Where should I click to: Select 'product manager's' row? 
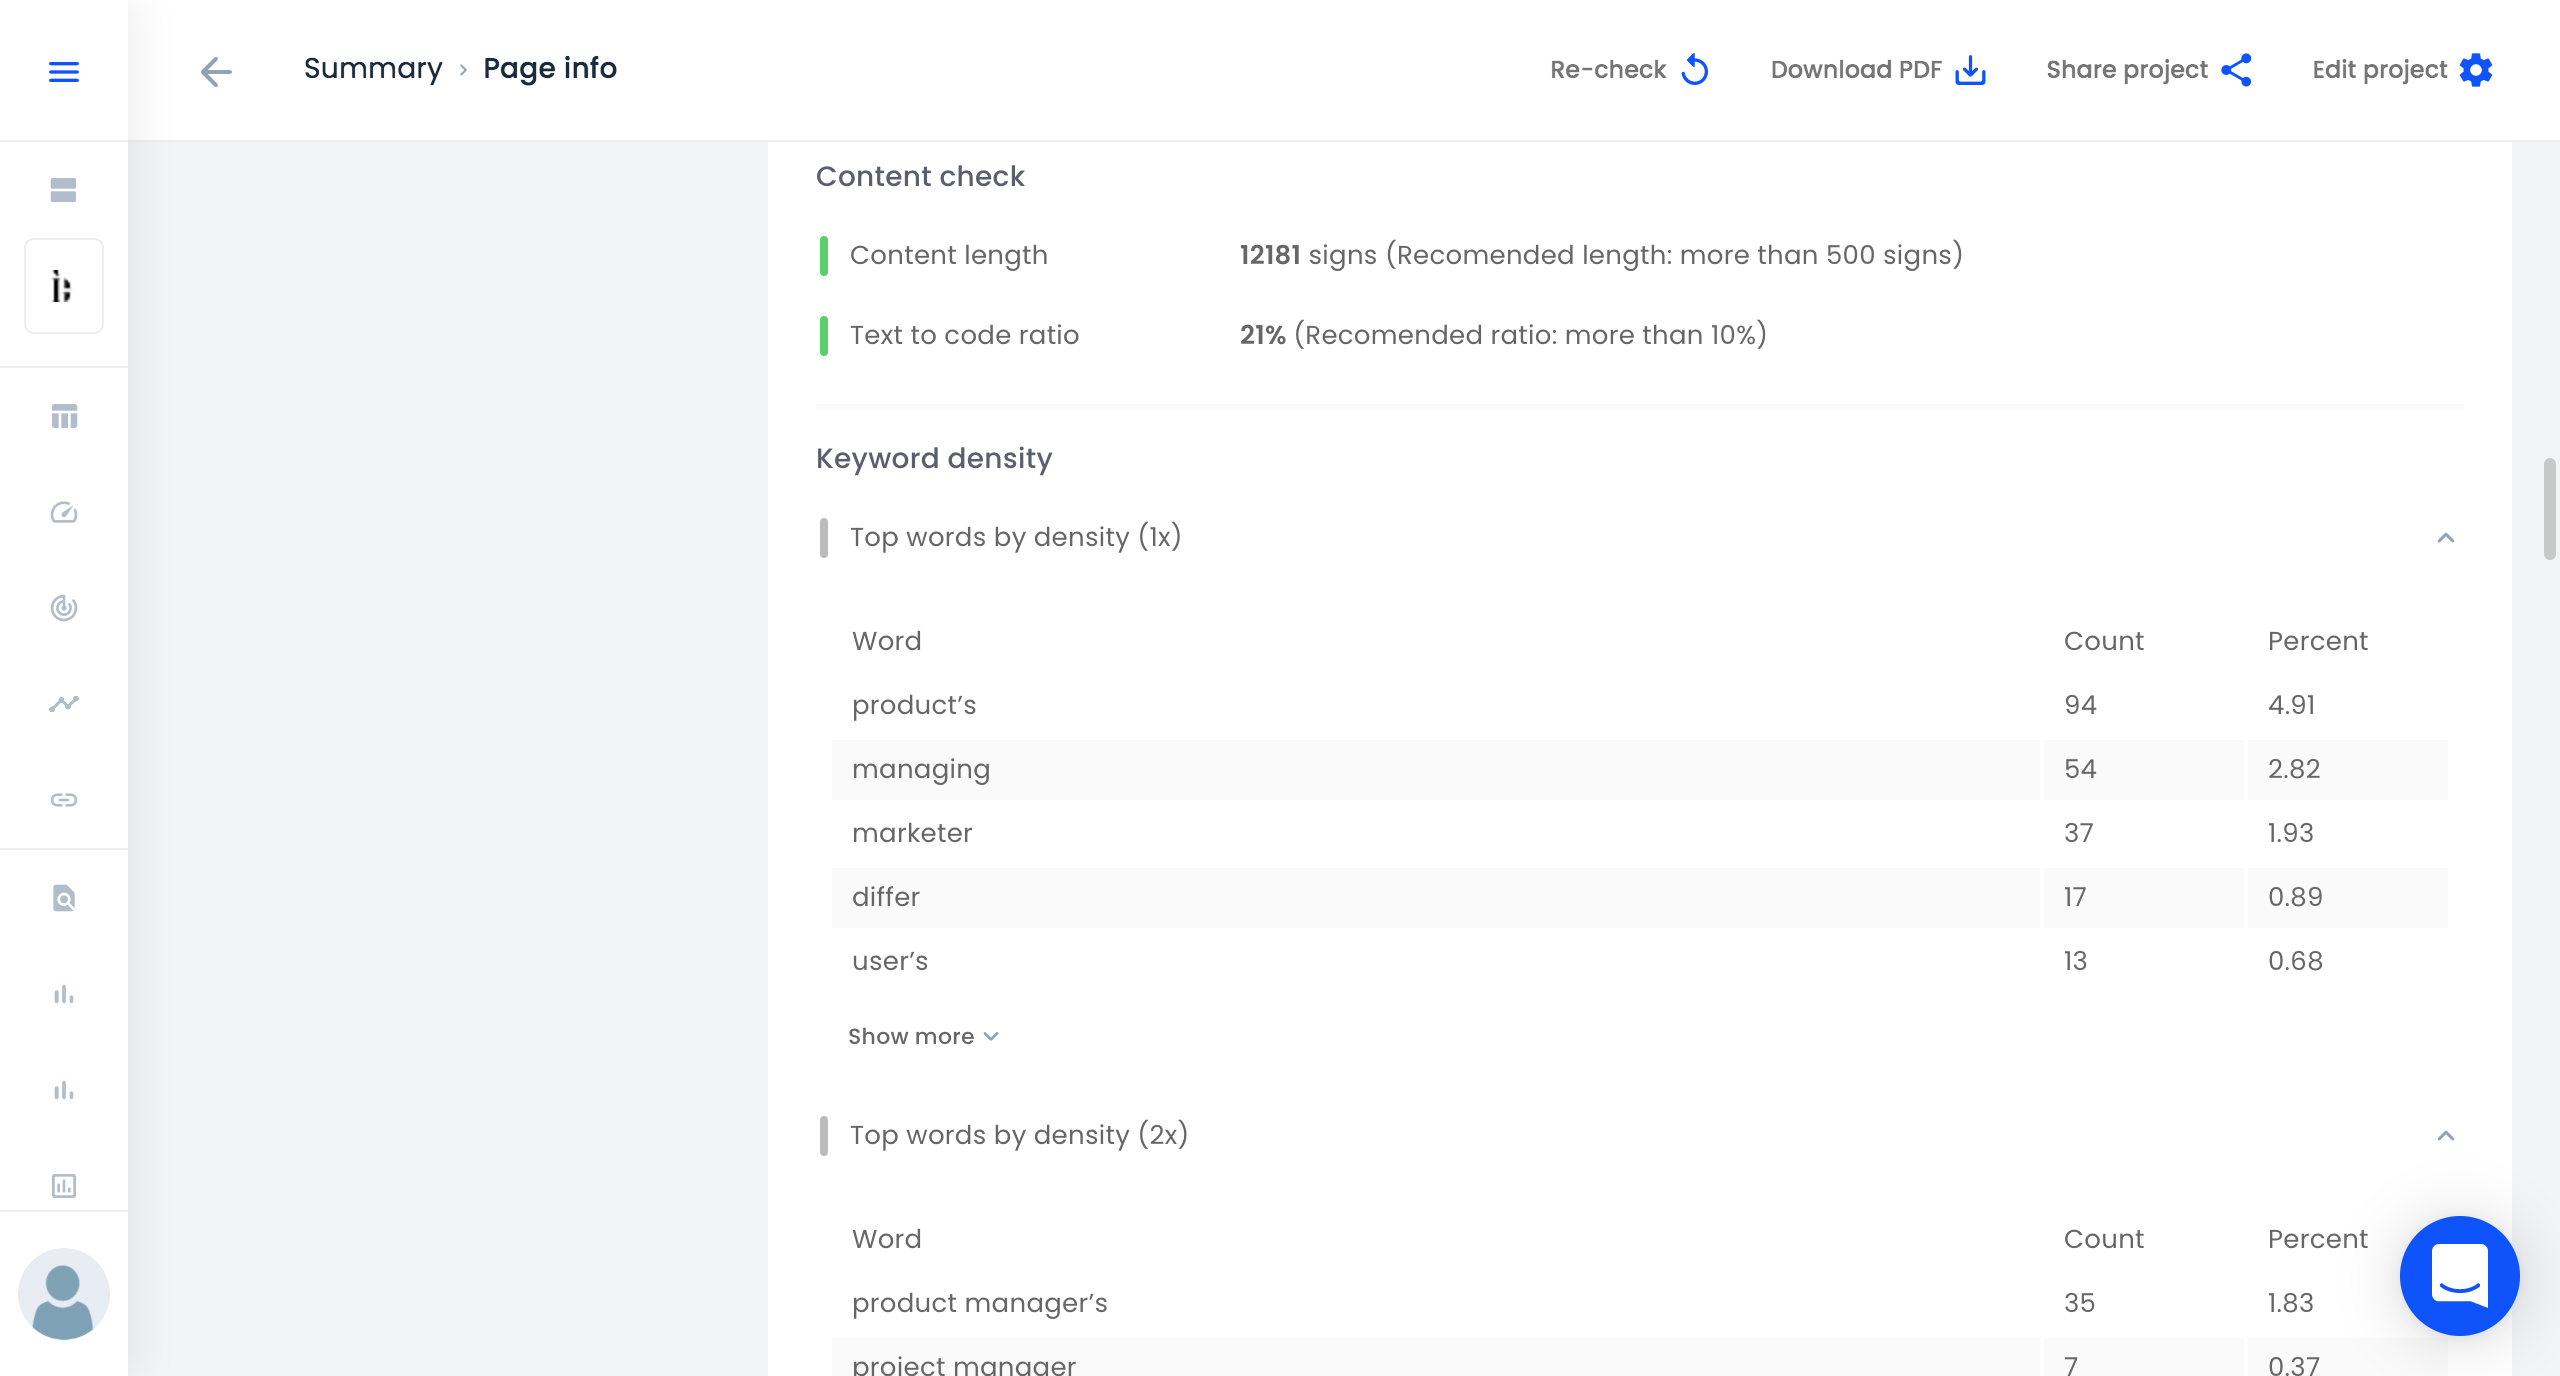tap(1640, 1303)
